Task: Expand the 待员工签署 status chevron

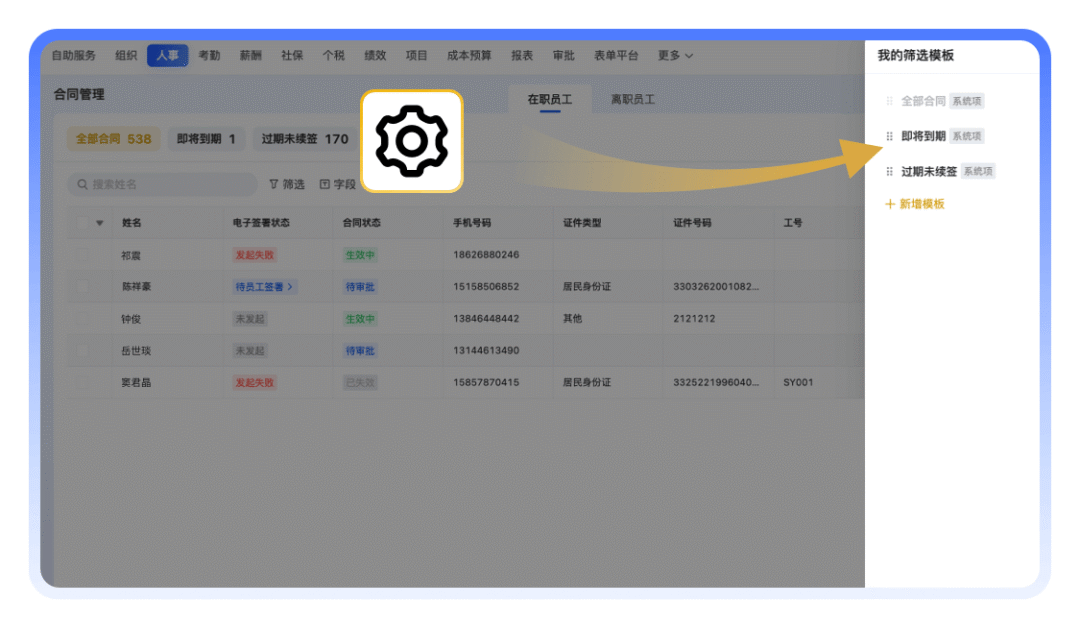Action: [291, 287]
